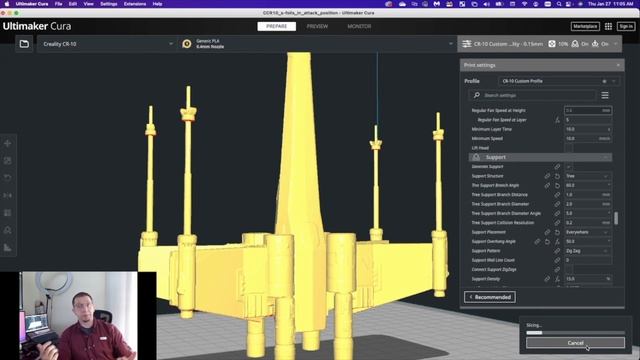Click fx icon for Support Density
The height and width of the screenshot is (360, 640).
tap(557, 279)
